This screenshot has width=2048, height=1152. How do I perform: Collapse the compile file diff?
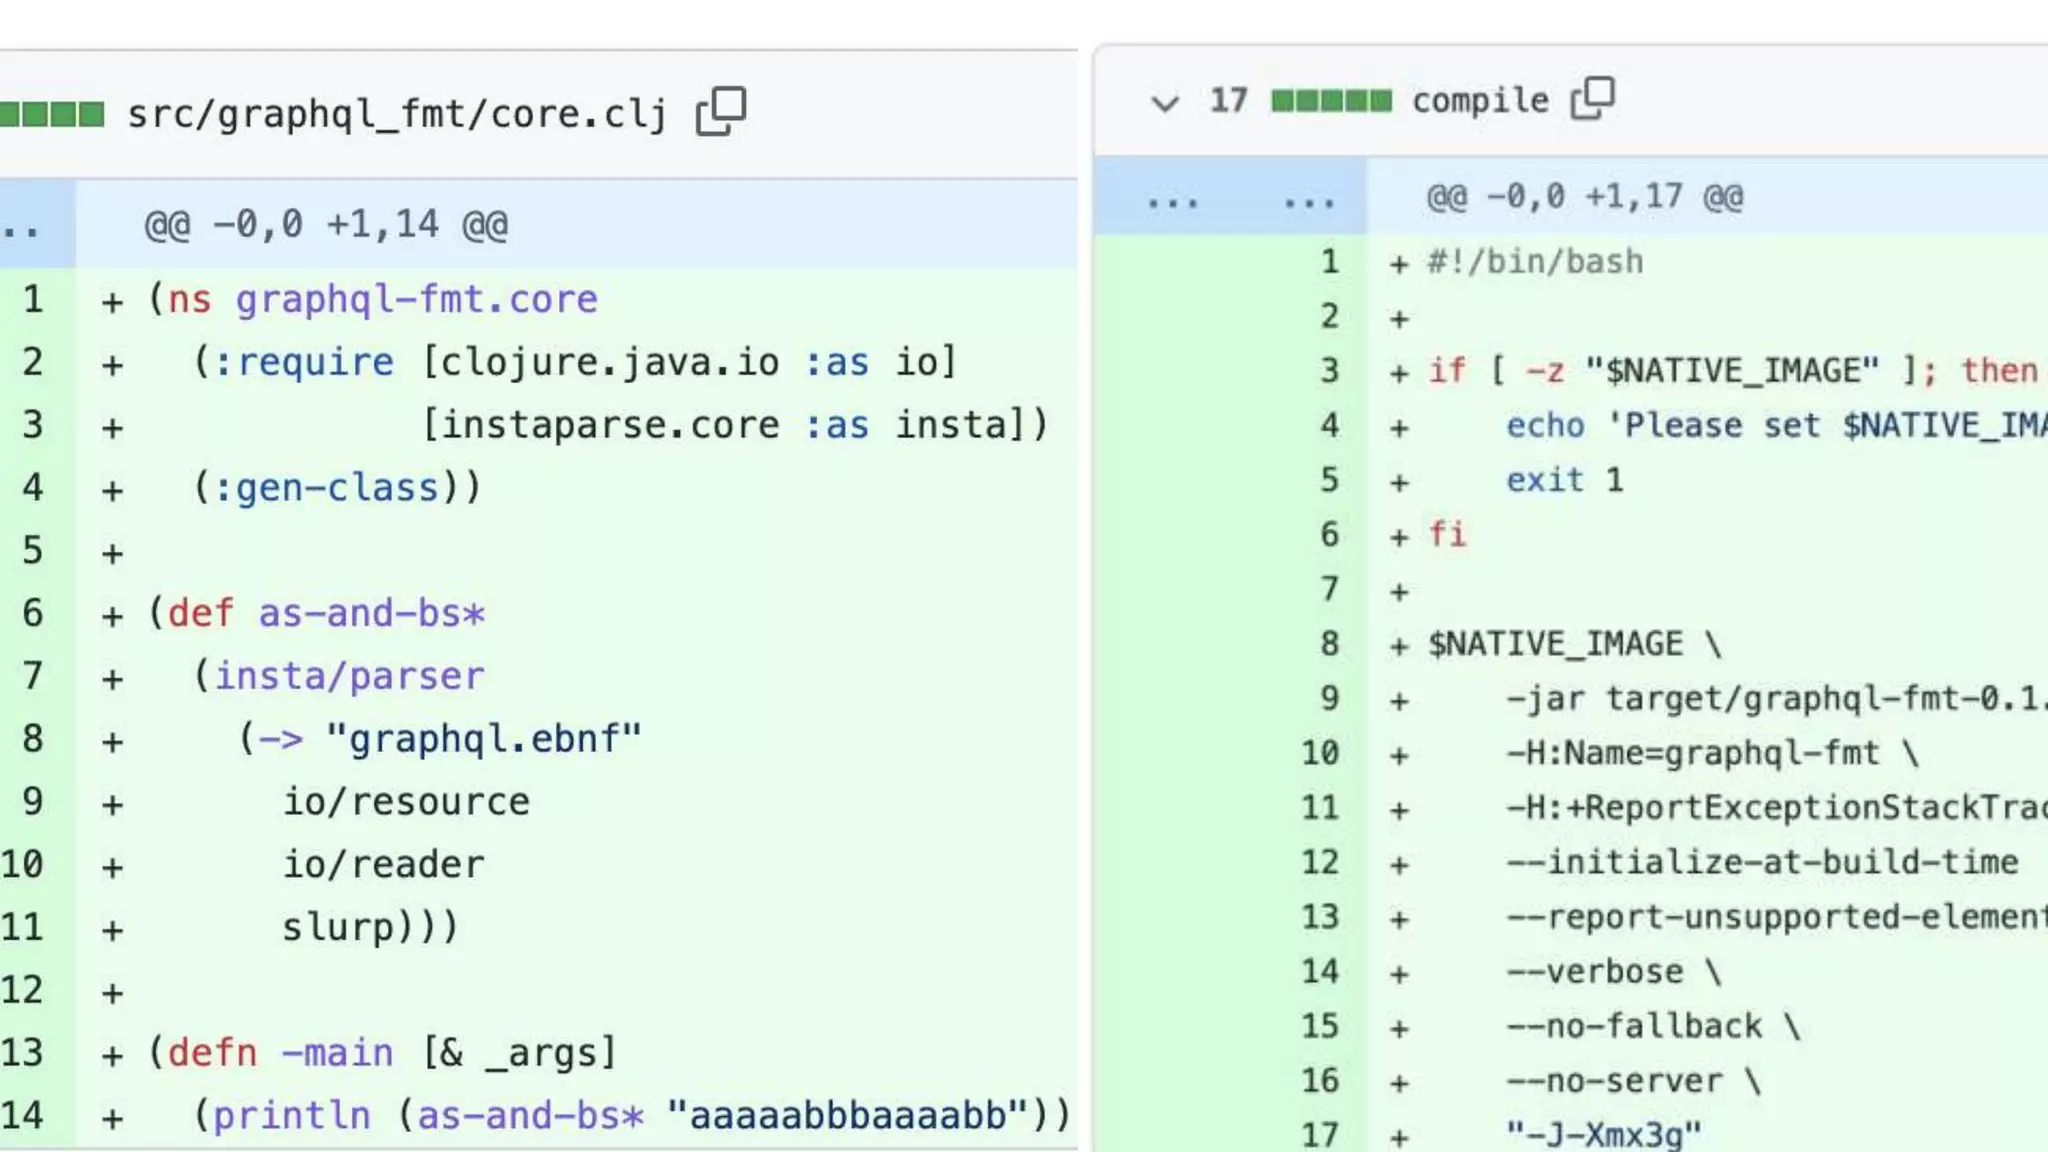tap(1165, 102)
